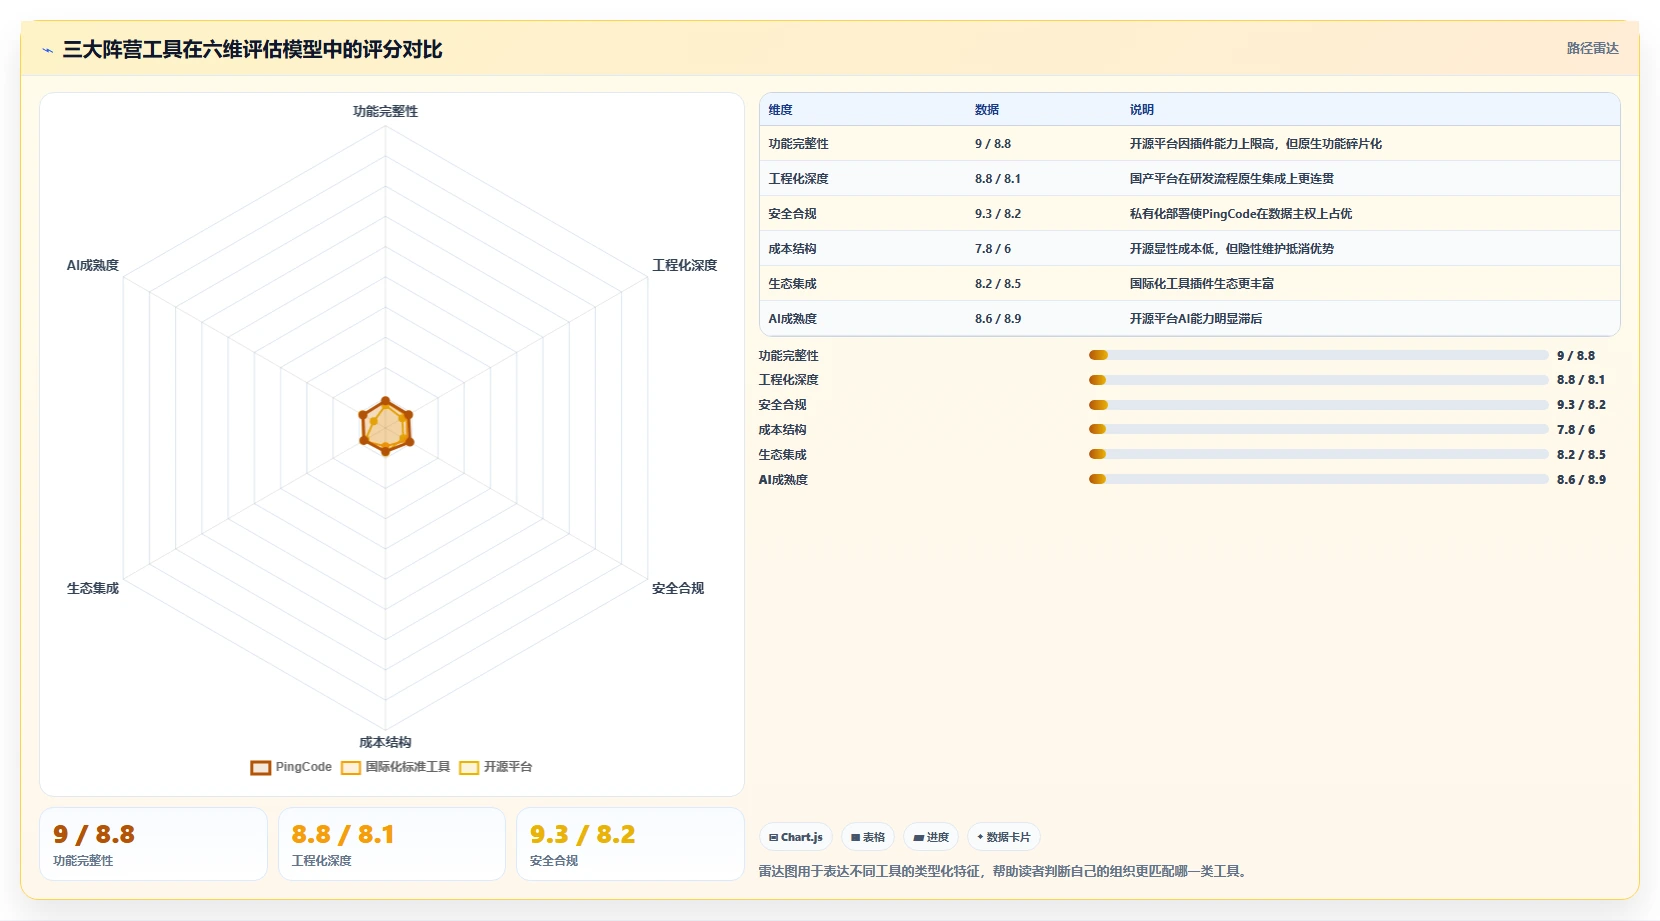Click table value 8.2 / 8.5
Screen dimensions: 1660x921
coord(998,284)
